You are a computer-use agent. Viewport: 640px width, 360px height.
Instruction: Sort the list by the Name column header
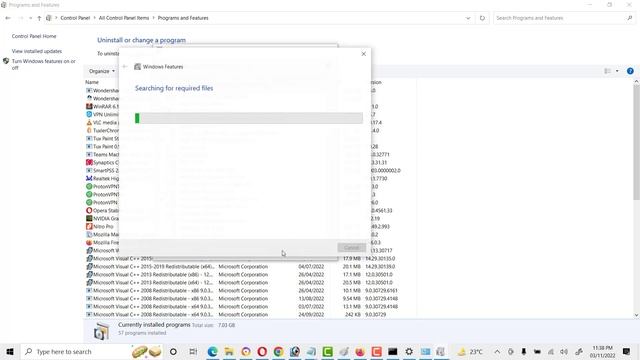pos(92,82)
